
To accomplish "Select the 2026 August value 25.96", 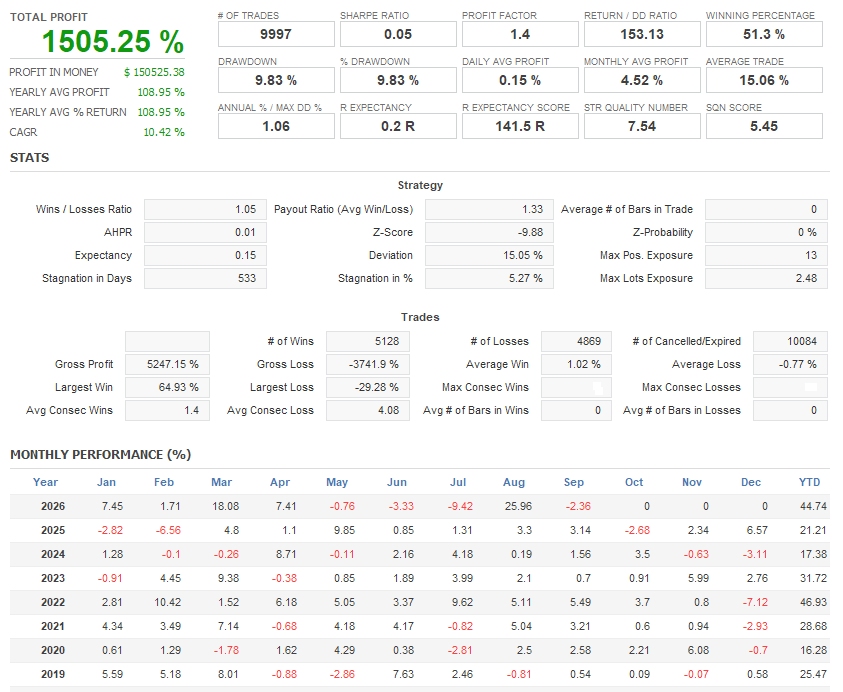I will click(x=518, y=506).
